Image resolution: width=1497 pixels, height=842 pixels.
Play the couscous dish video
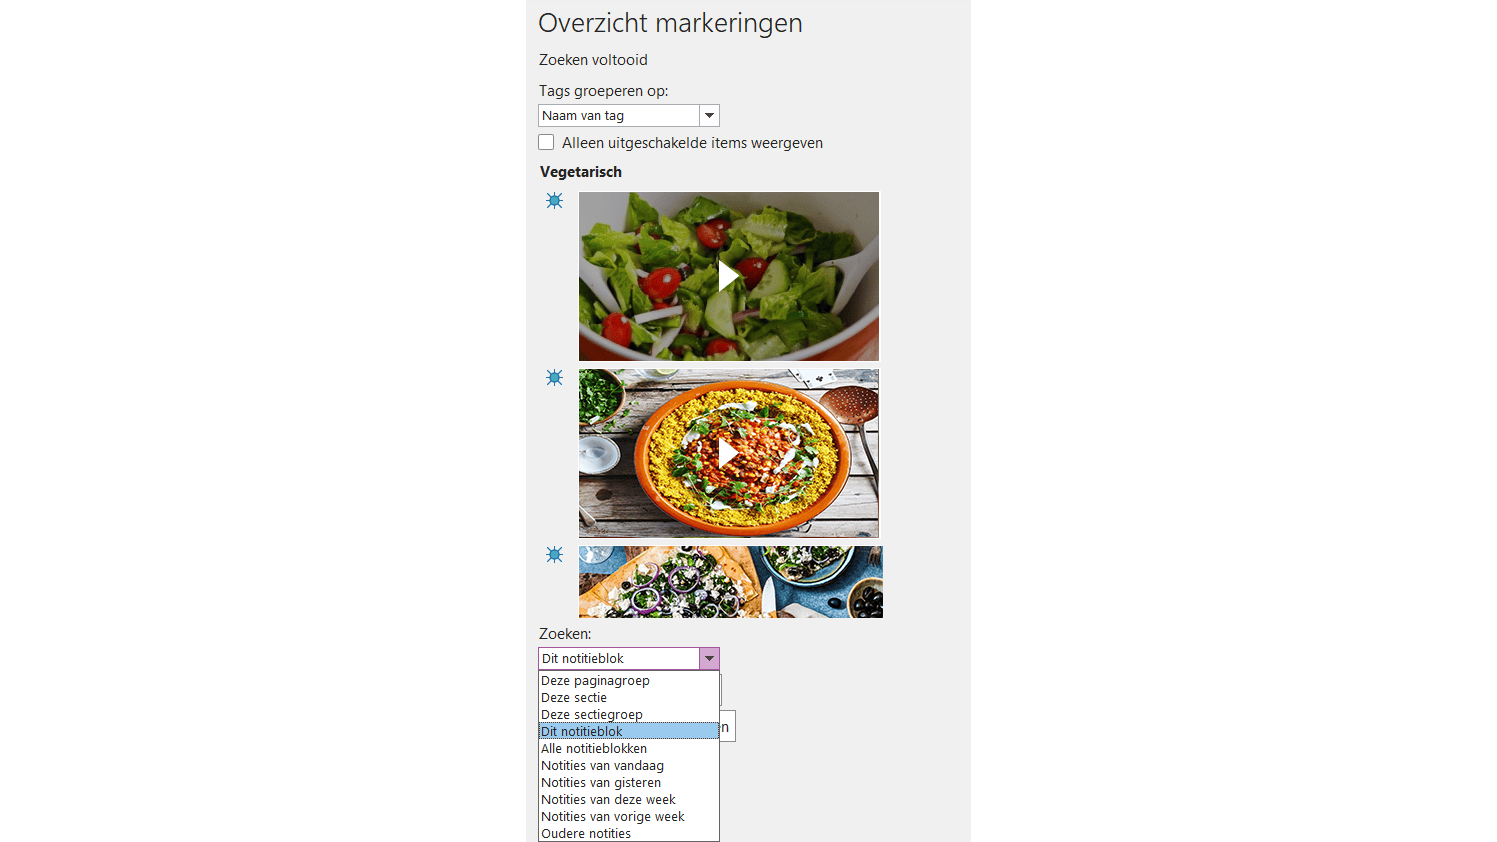tap(729, 454)
